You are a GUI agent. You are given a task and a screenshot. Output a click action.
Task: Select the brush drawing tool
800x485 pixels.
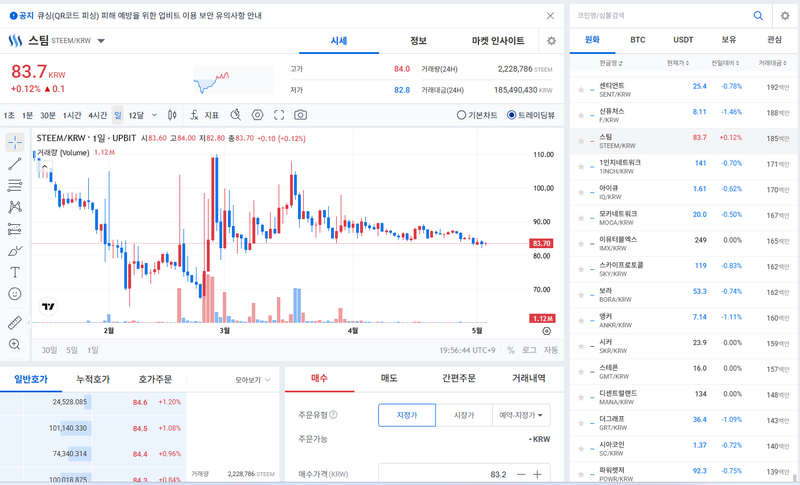[x=15, y=251]
